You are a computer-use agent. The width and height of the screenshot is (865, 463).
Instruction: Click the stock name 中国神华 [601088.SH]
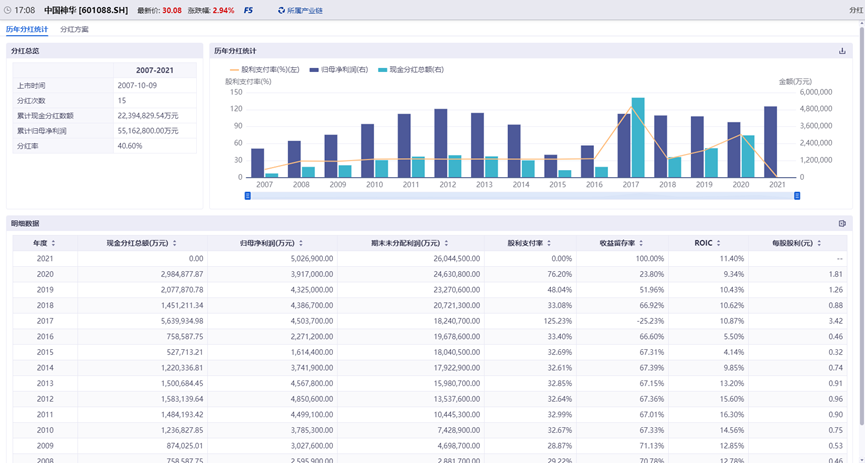(x=85, y=10)
